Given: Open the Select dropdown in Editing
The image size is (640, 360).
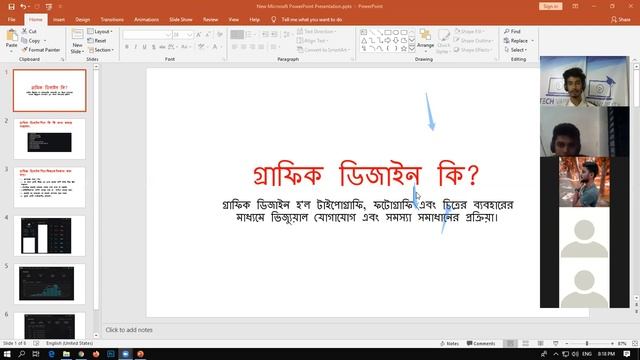Looking at the screenshot, I should [516, 50].
